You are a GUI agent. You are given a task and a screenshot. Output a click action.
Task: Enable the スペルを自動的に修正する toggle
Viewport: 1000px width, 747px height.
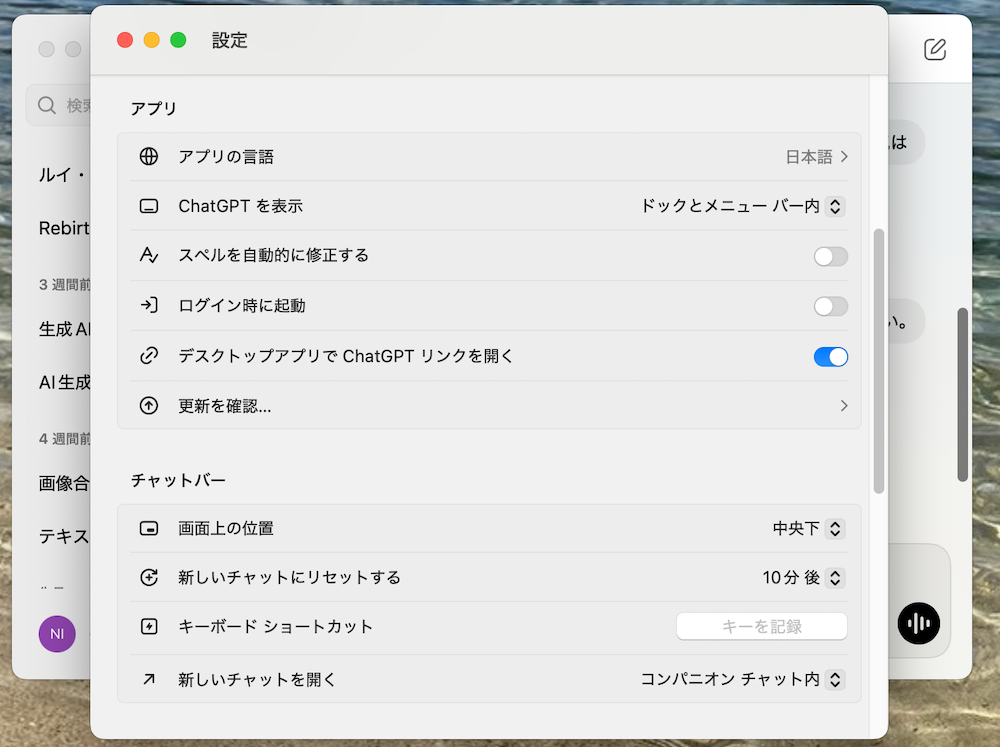(x=830, y=257)
